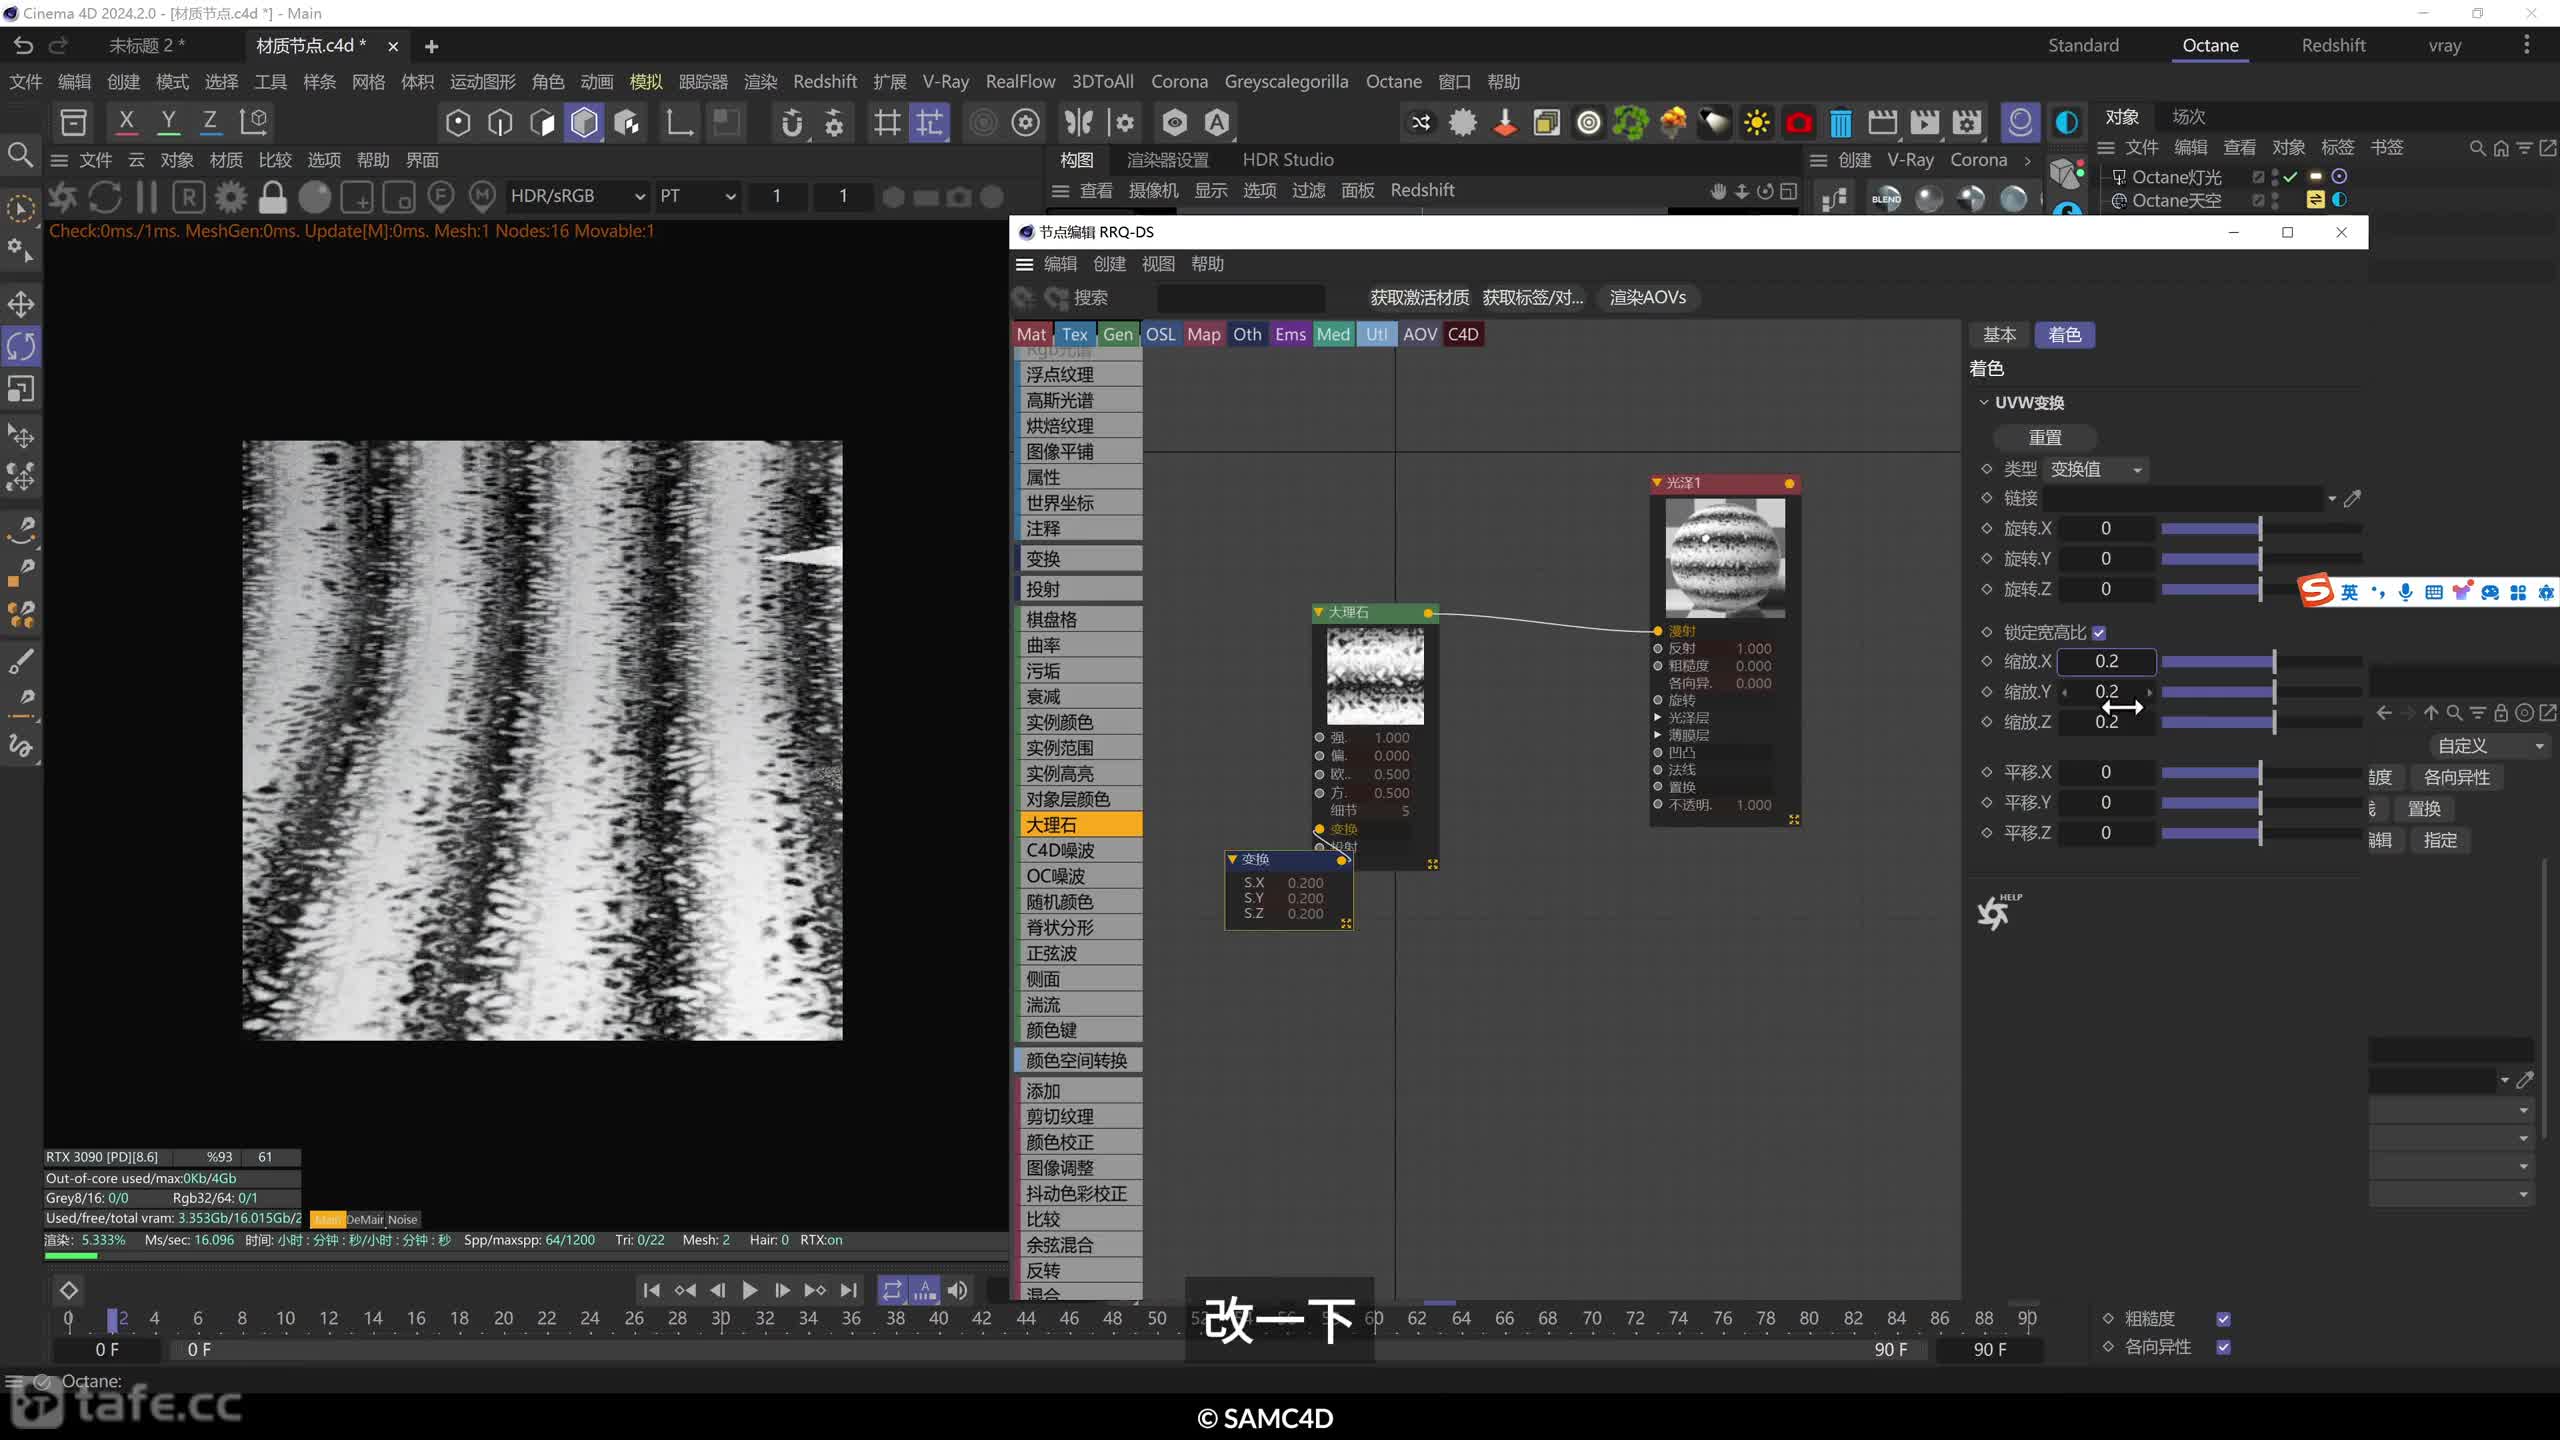The width and height of the screenshot is (2560, 1440).
Task: Toggle Octane light visibility checkmark
Action: (x=2290, y=176)
